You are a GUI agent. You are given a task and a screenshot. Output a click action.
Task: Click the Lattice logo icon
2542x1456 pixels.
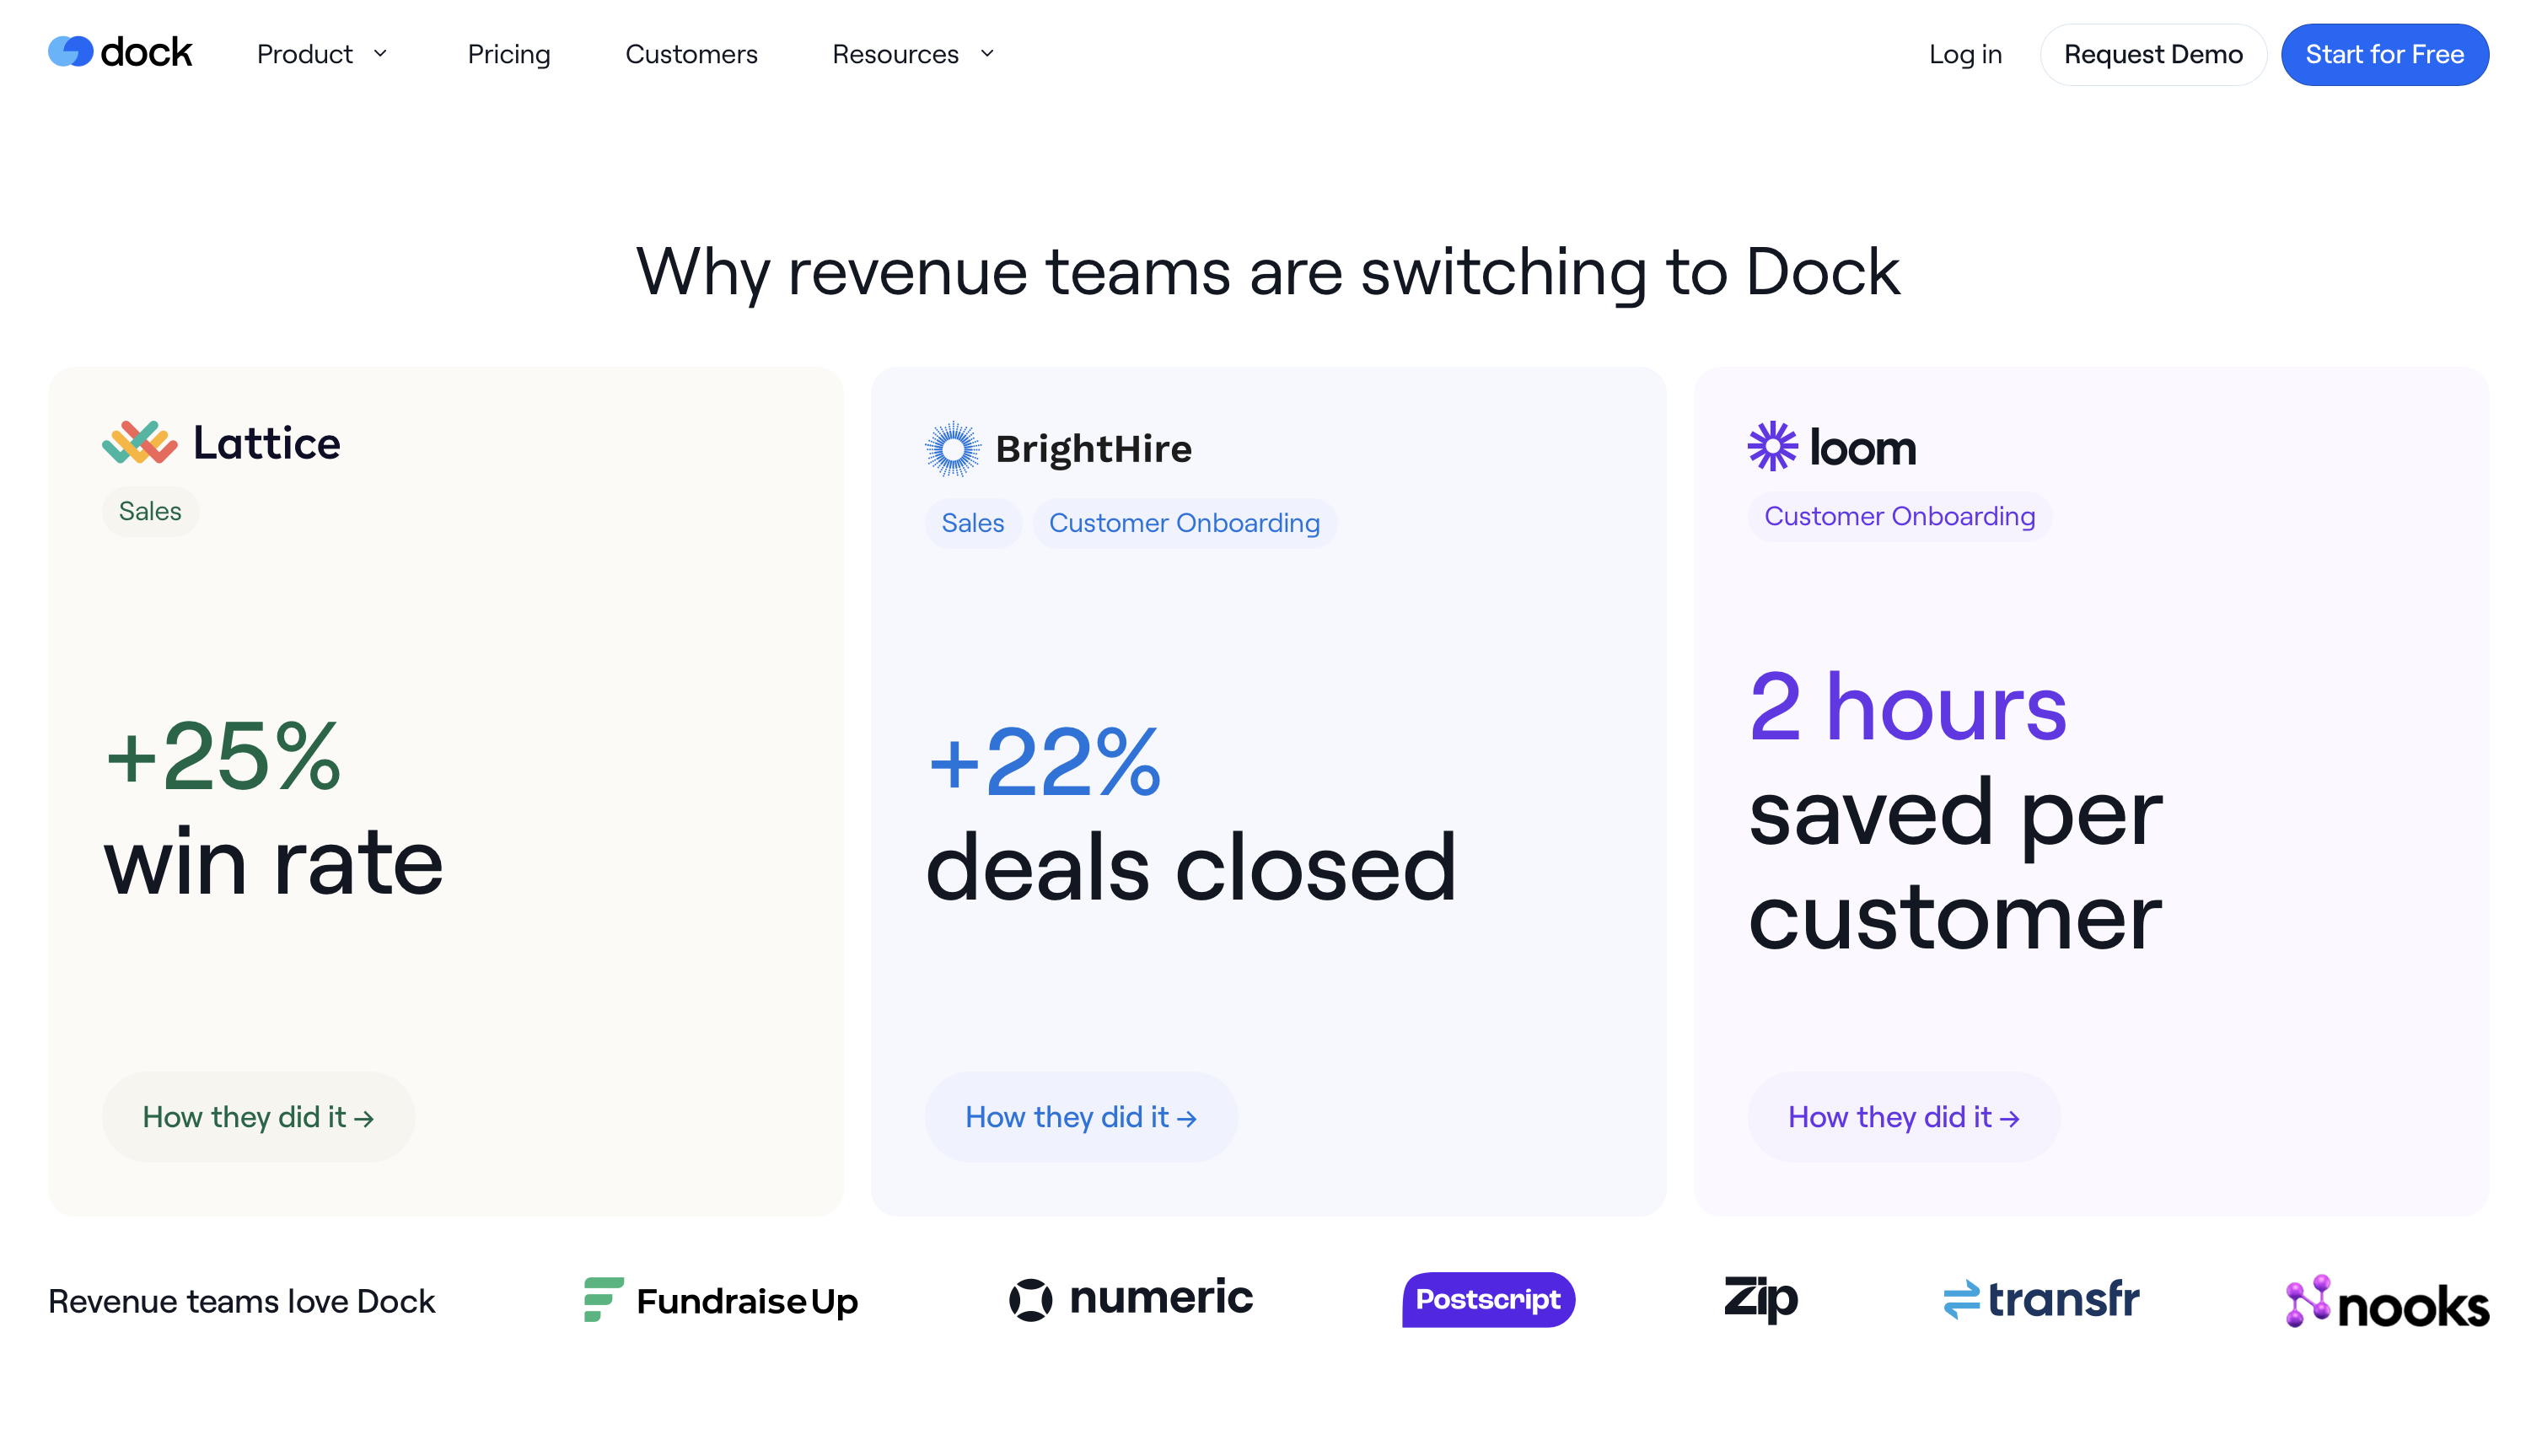click(x=139, y=443)
